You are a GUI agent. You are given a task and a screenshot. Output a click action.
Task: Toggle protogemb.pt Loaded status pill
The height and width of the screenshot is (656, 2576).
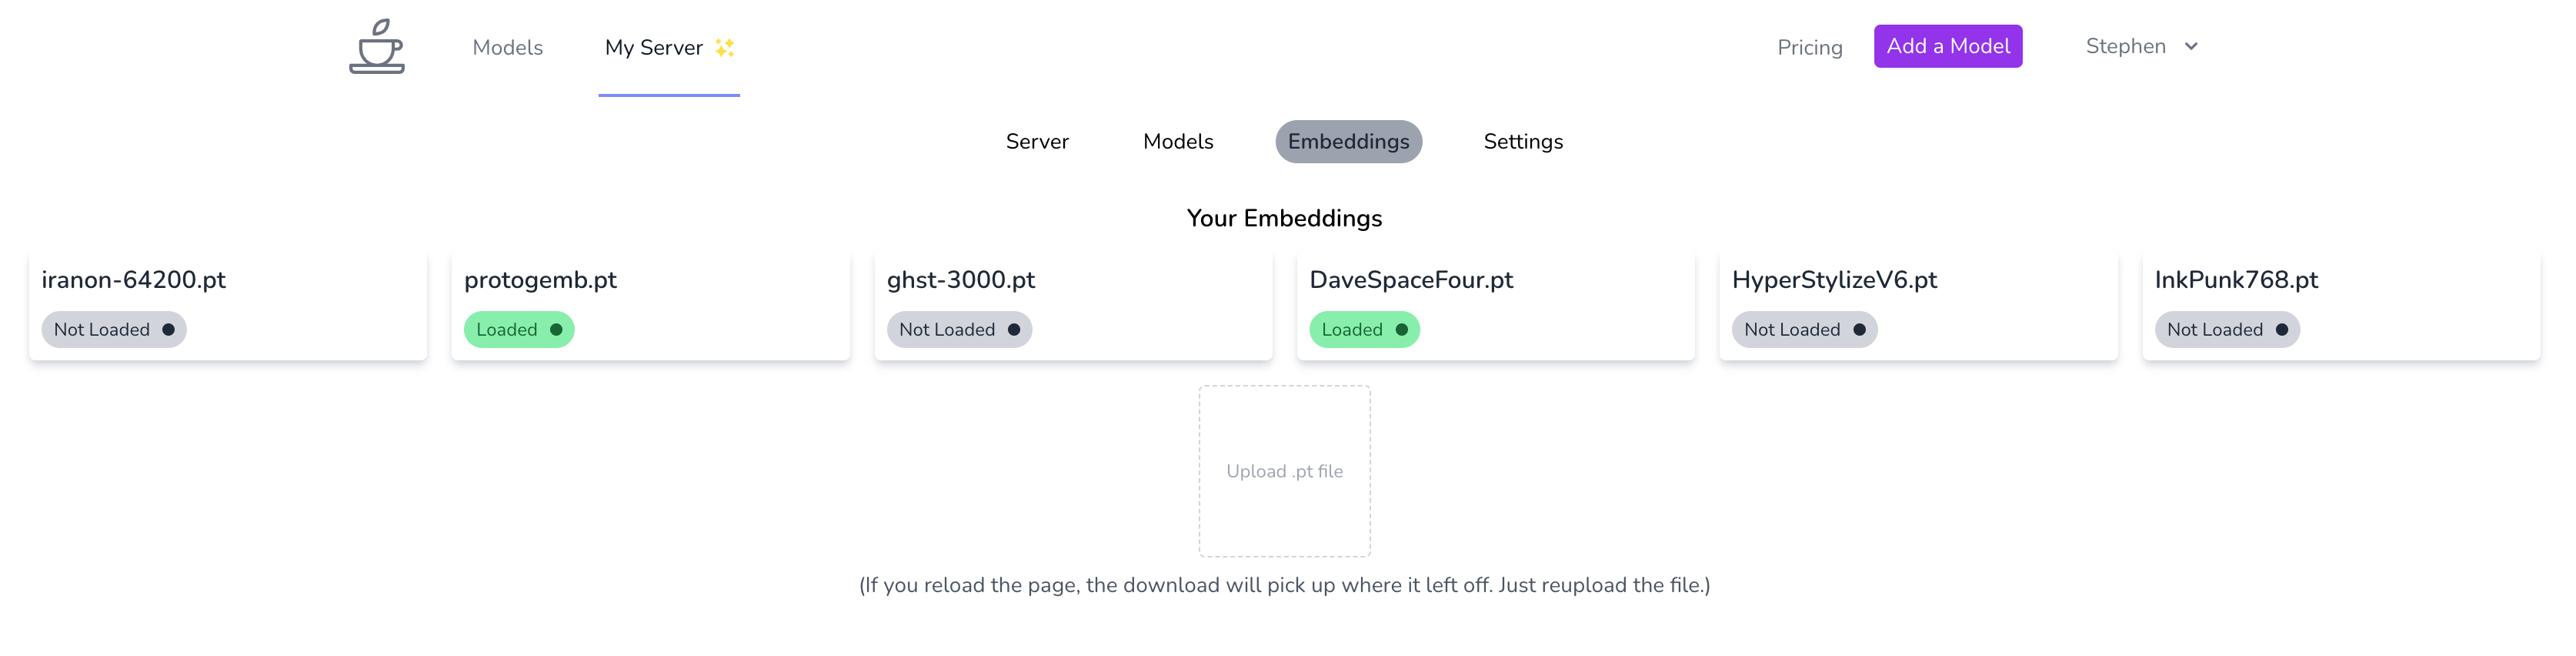pos(519,330)
